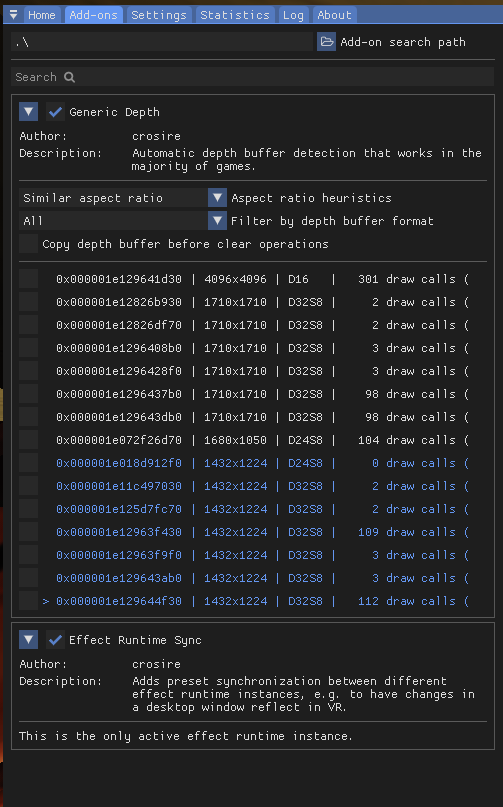
Task: Open the Aspect ratio heuristics dropdown
Action: pyautogui.click(x=217, y=198)
